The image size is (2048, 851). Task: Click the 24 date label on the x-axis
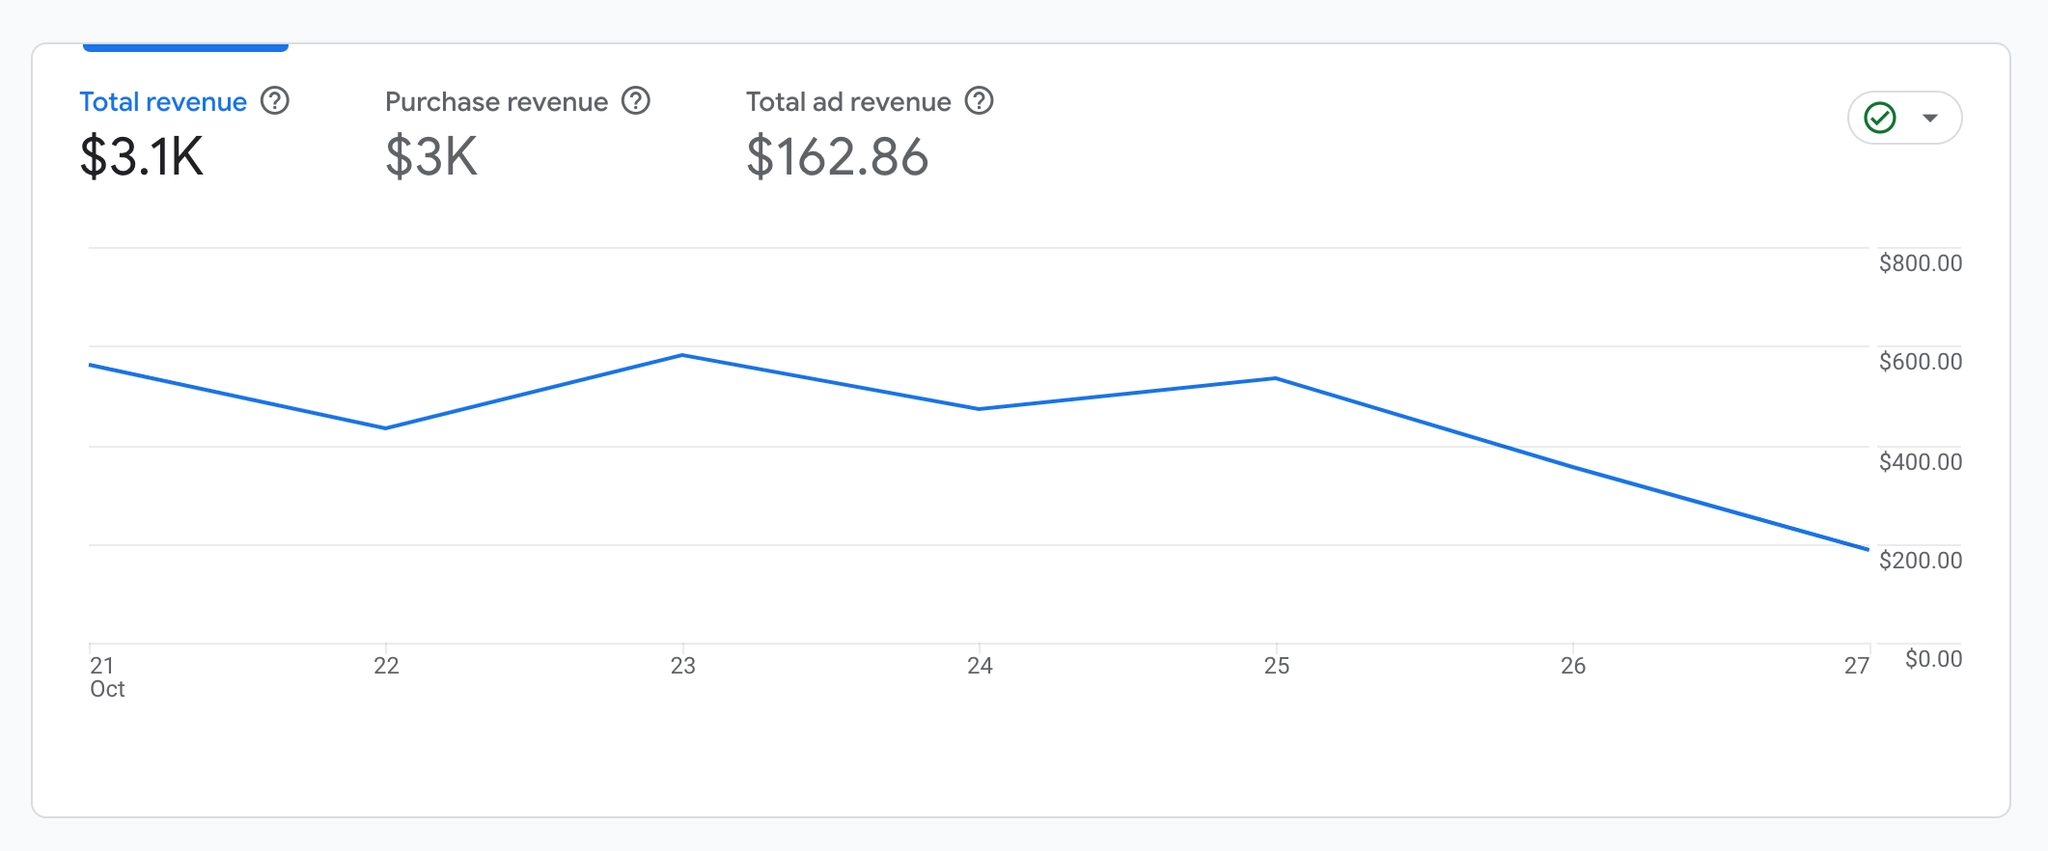[980, 666]
